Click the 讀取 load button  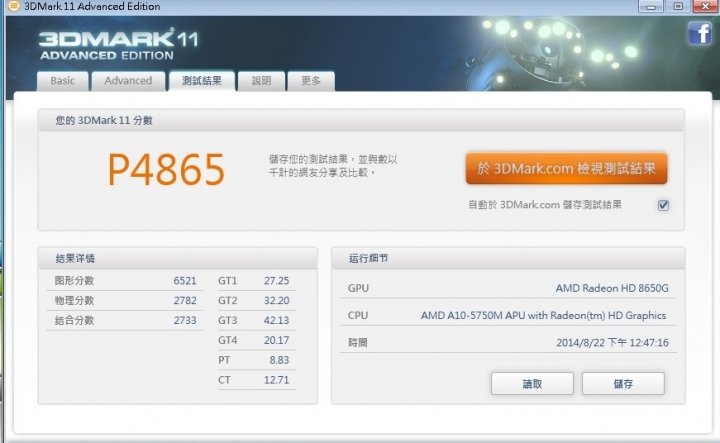(532, 384)
